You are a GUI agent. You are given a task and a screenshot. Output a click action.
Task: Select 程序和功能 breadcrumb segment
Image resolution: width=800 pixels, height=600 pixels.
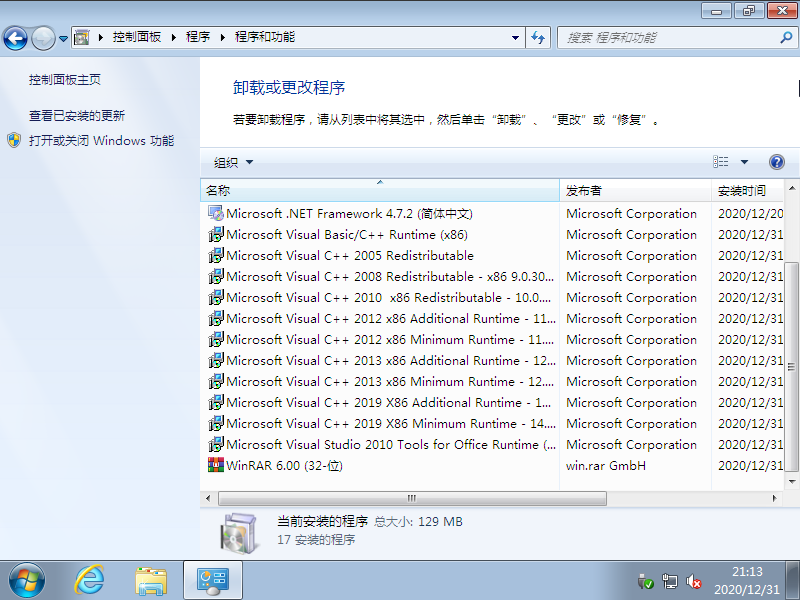[x=265, y=37]
